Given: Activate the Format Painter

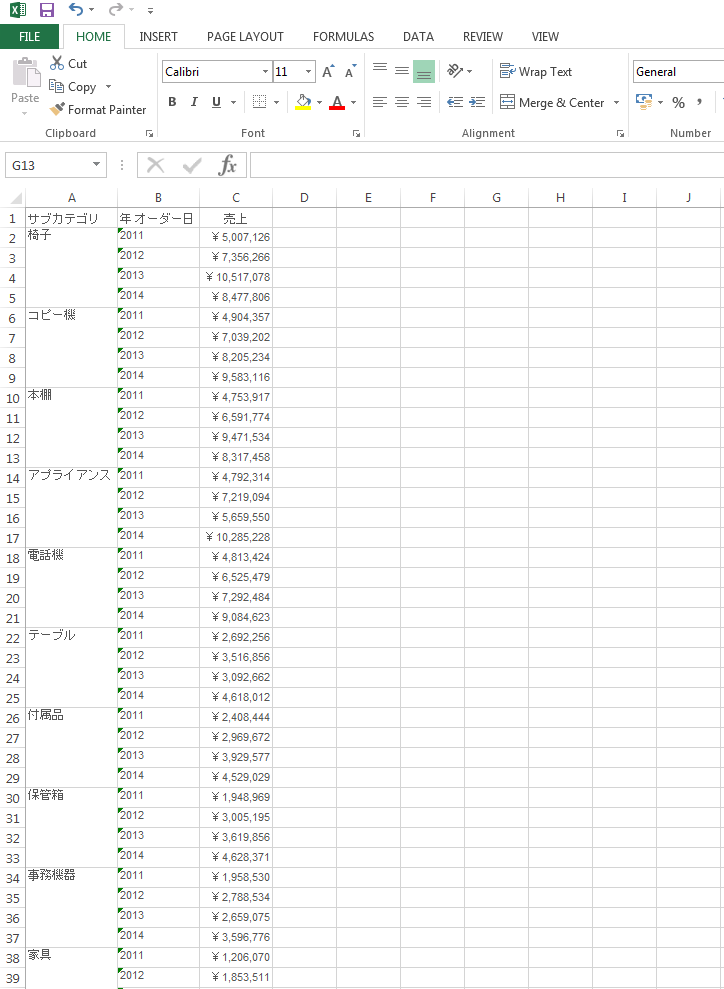Looking at the screenshot, I should coord(98,110).
